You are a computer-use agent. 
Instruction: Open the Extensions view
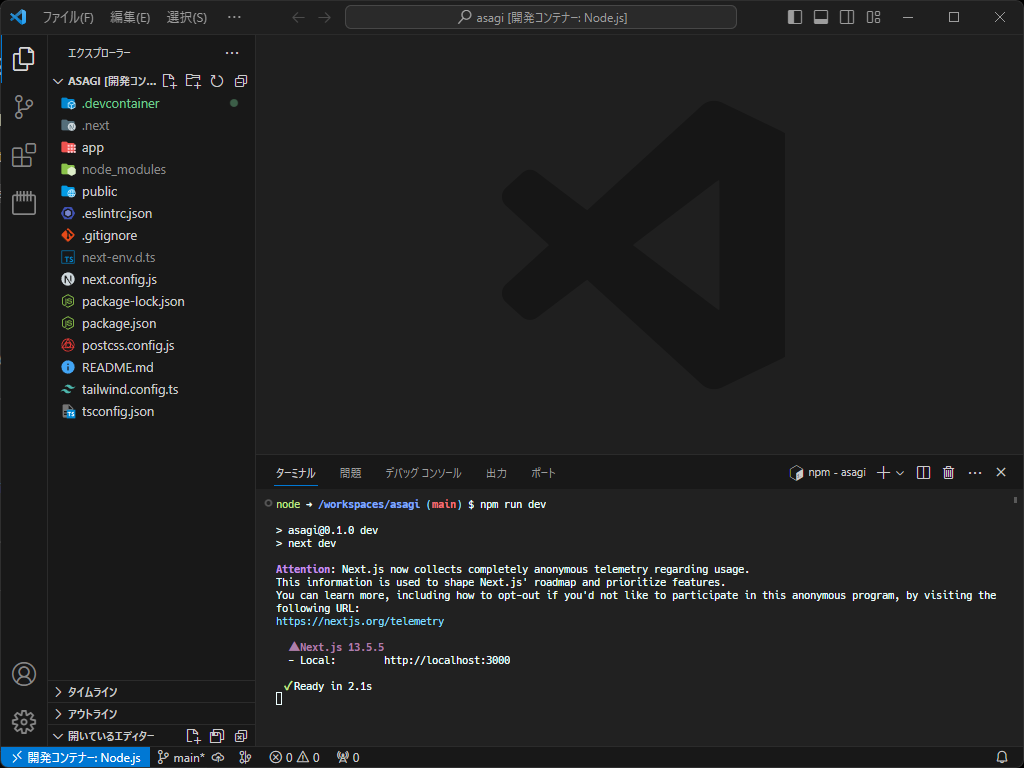tap(24, 155)
